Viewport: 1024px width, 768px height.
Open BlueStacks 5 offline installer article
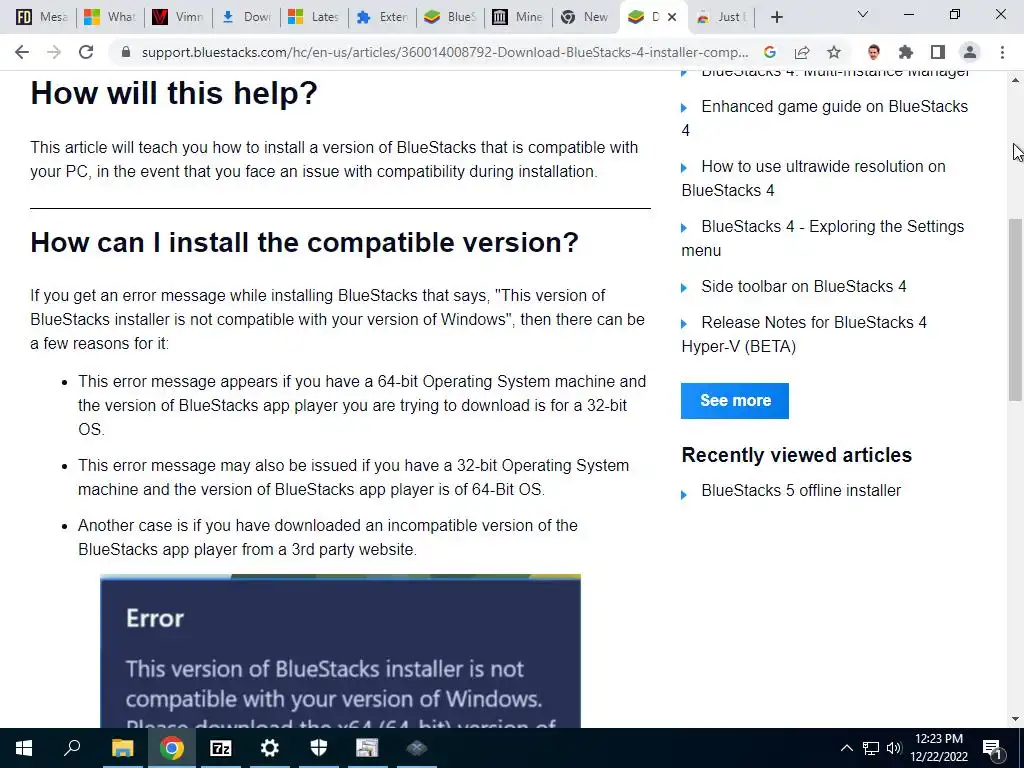tap(801, 490)
